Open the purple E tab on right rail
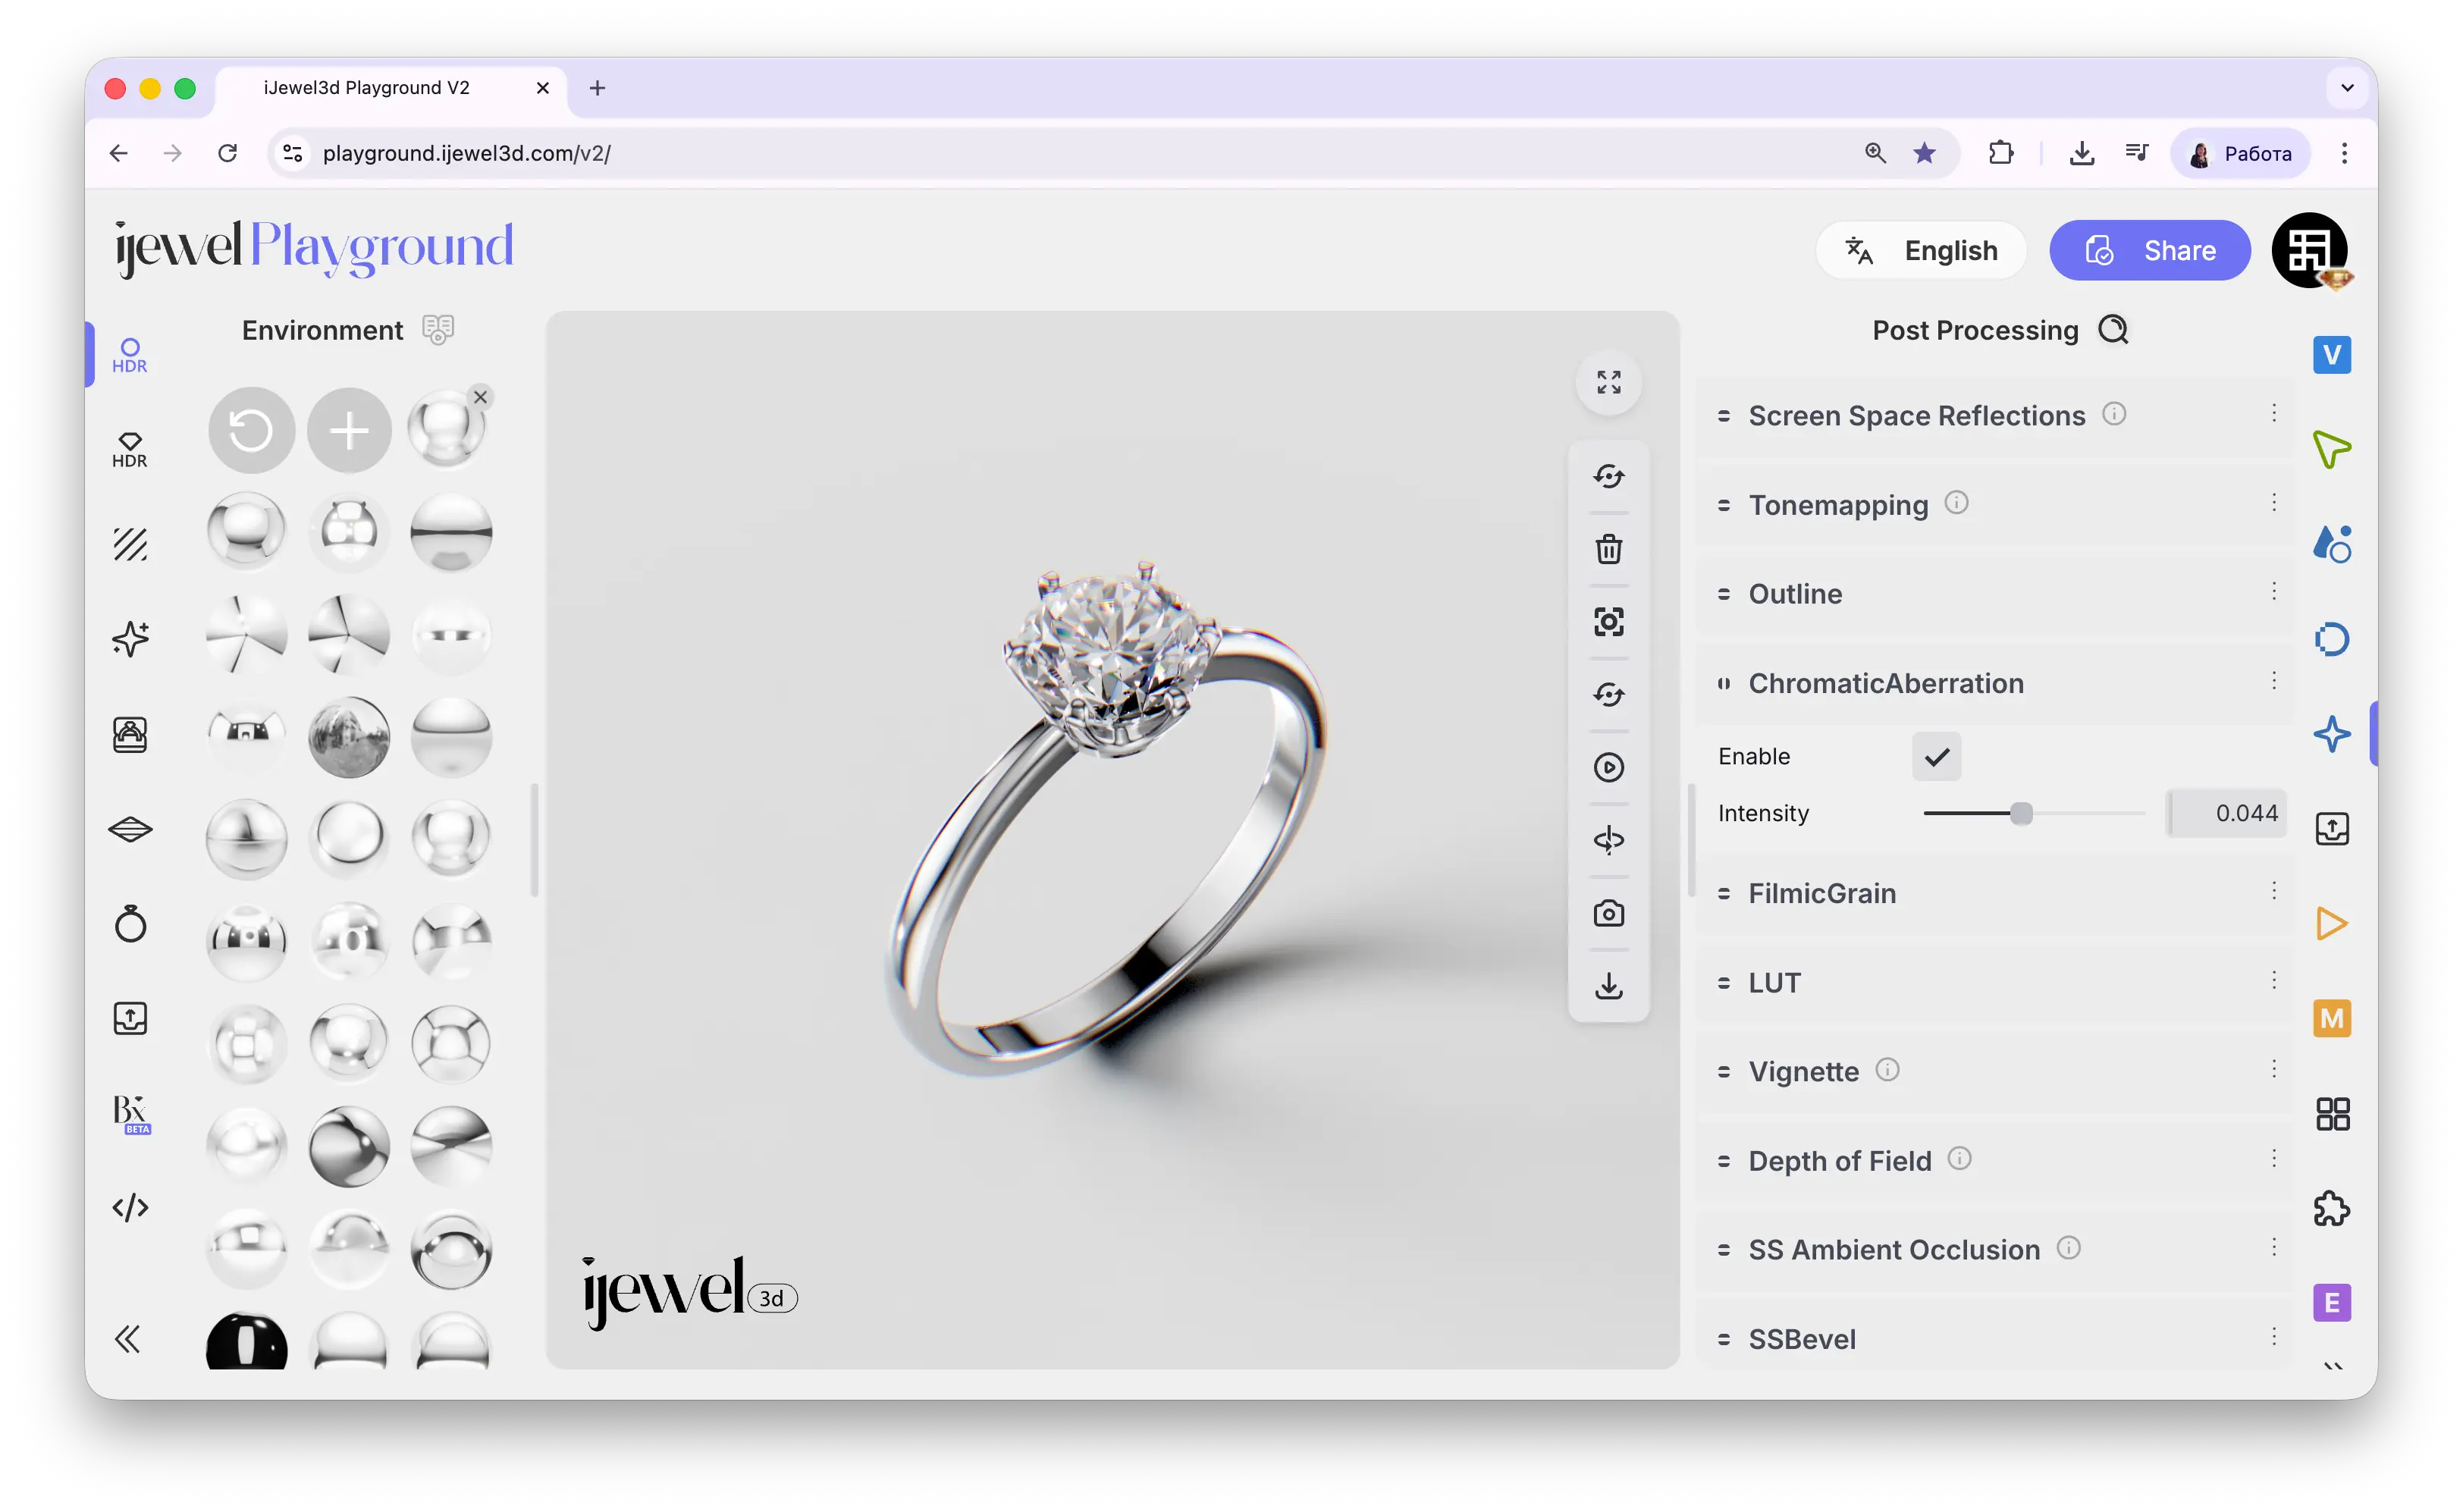Screen dimensions: 2463x1512 (2331, 1303)
